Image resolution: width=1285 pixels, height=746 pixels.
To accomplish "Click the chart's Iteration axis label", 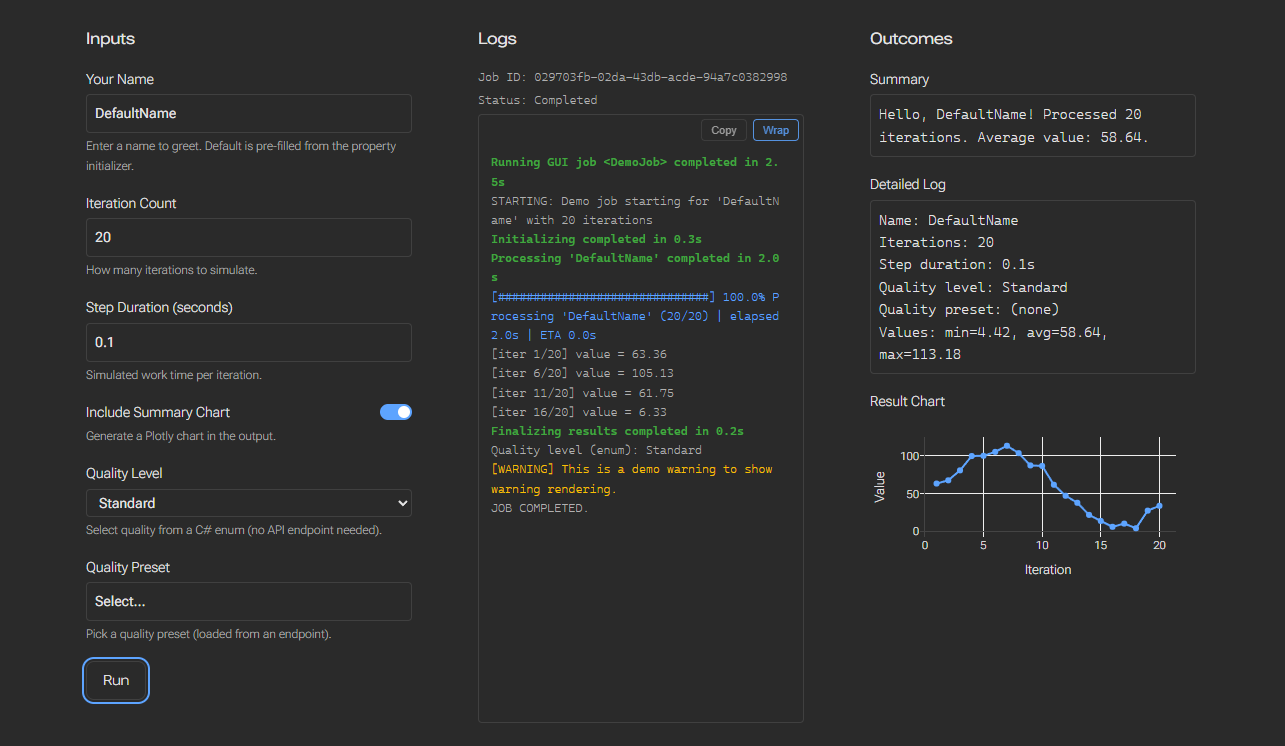I will pyautogui.click(x=1048, y=569).
